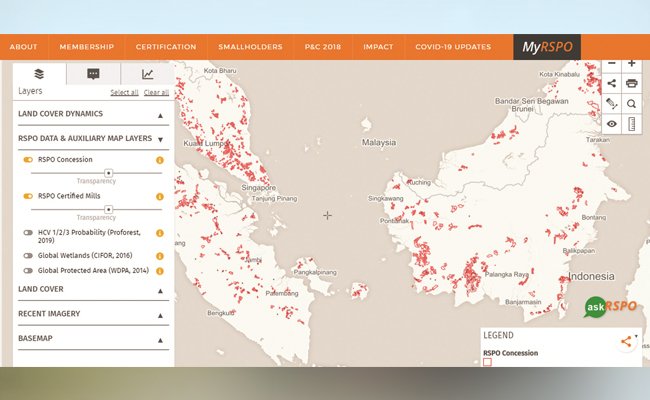Expand the Land Cover Dynamics section
This screenshot has height=400, width=650.
(160, 116)
